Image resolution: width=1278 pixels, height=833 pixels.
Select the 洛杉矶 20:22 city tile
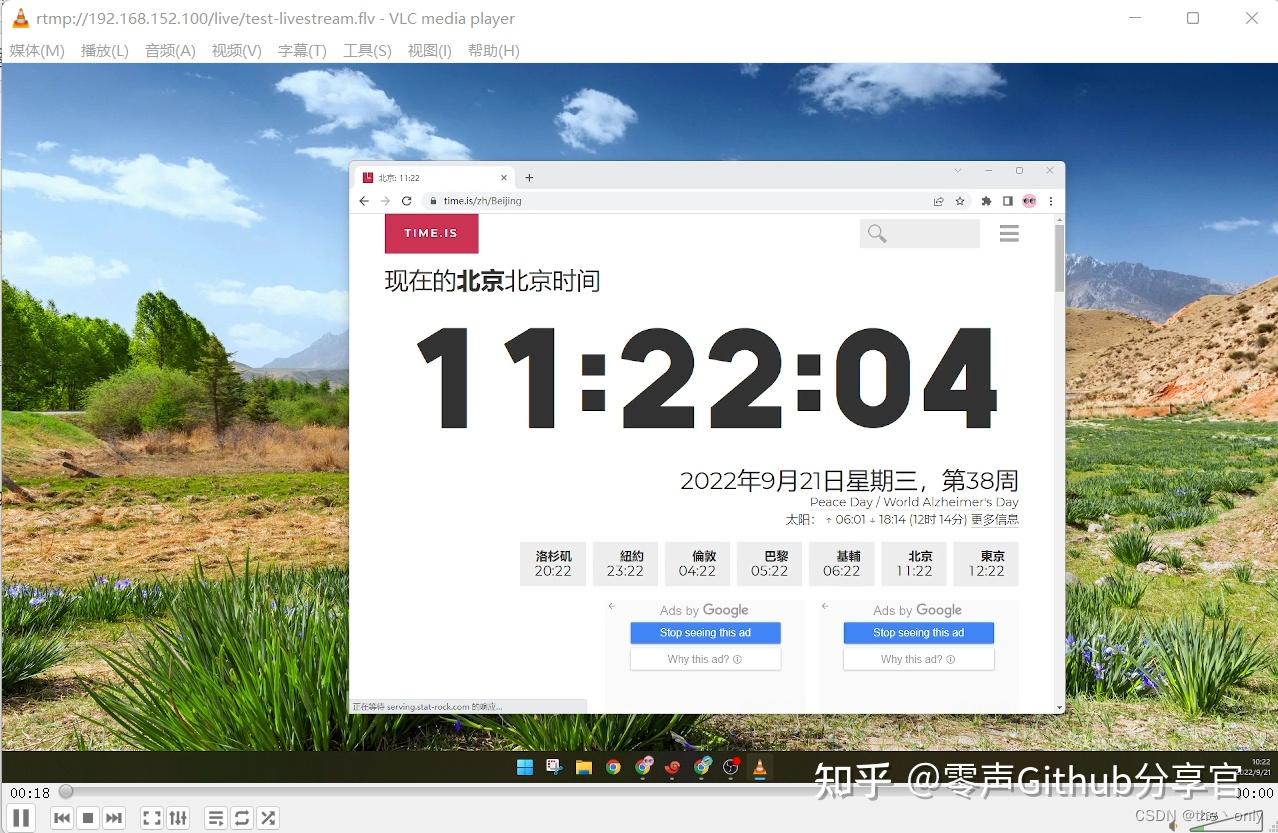click(553, 564)
